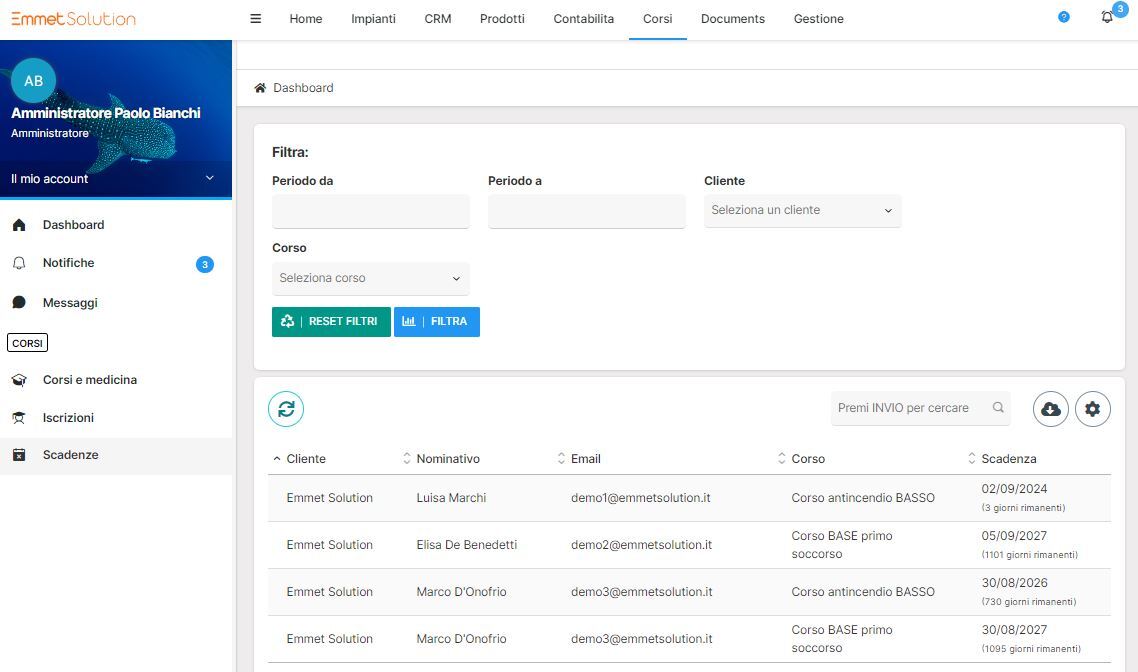Click the circular refresh table icon
The image size is (1138, 672).
coord(286,409)
